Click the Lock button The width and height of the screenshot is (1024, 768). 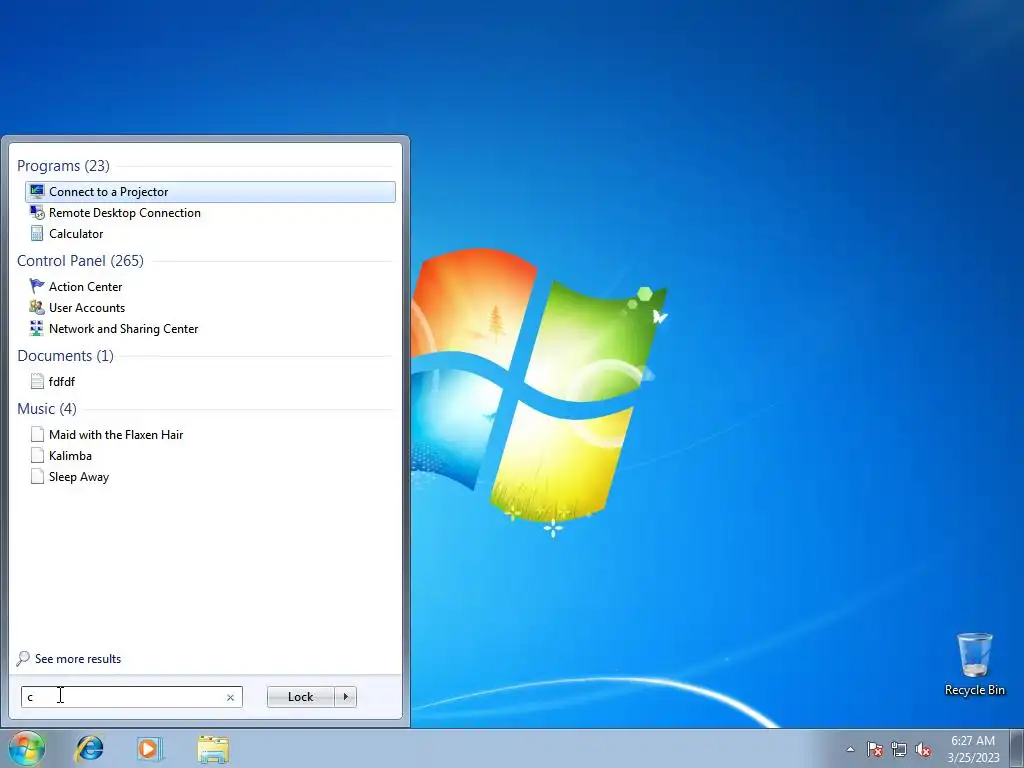pyautogui.click(x=300, y=697)
